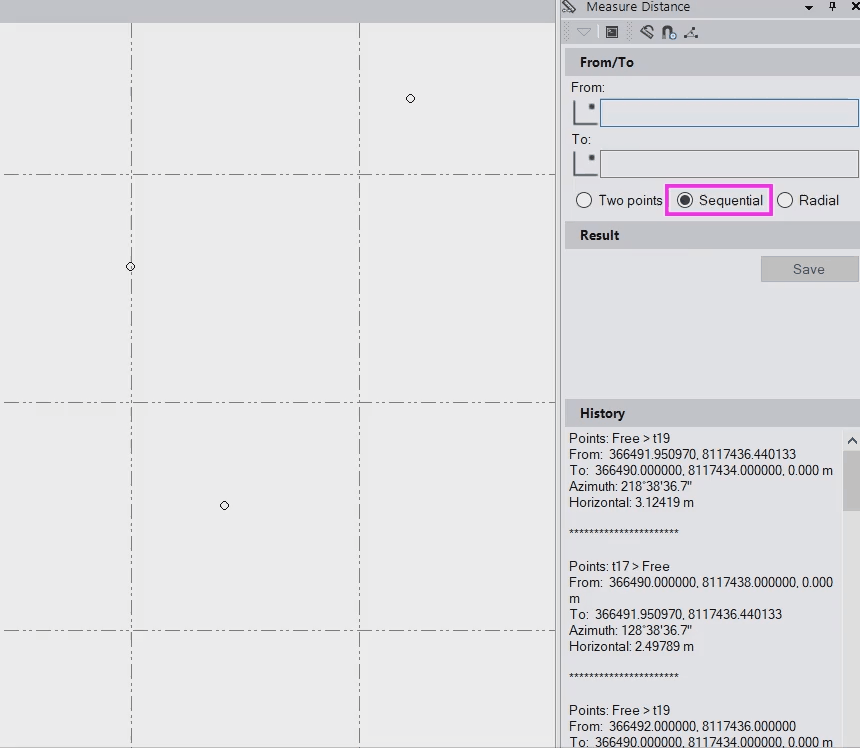Click inside the From input field
This screenshot has width=860, height=748.
pos(728,112)
